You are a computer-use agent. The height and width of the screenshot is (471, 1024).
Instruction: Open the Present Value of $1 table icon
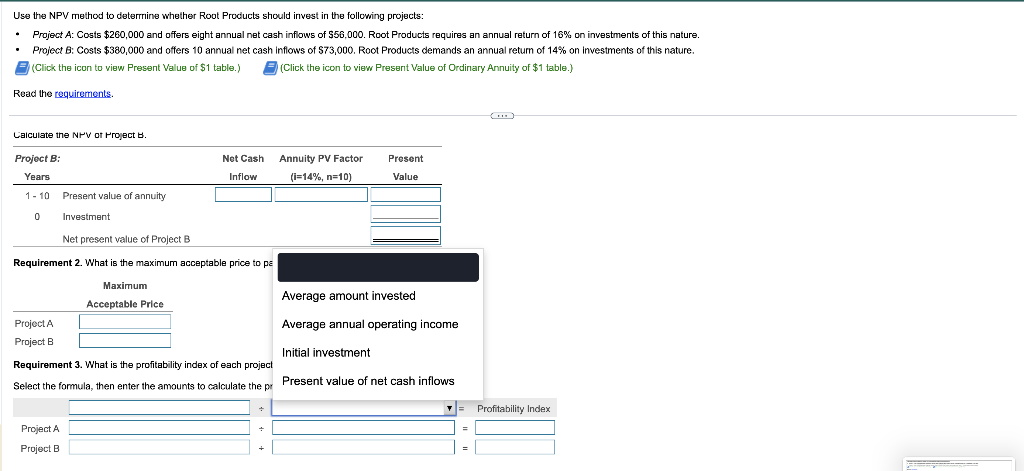tap(21, 68)
